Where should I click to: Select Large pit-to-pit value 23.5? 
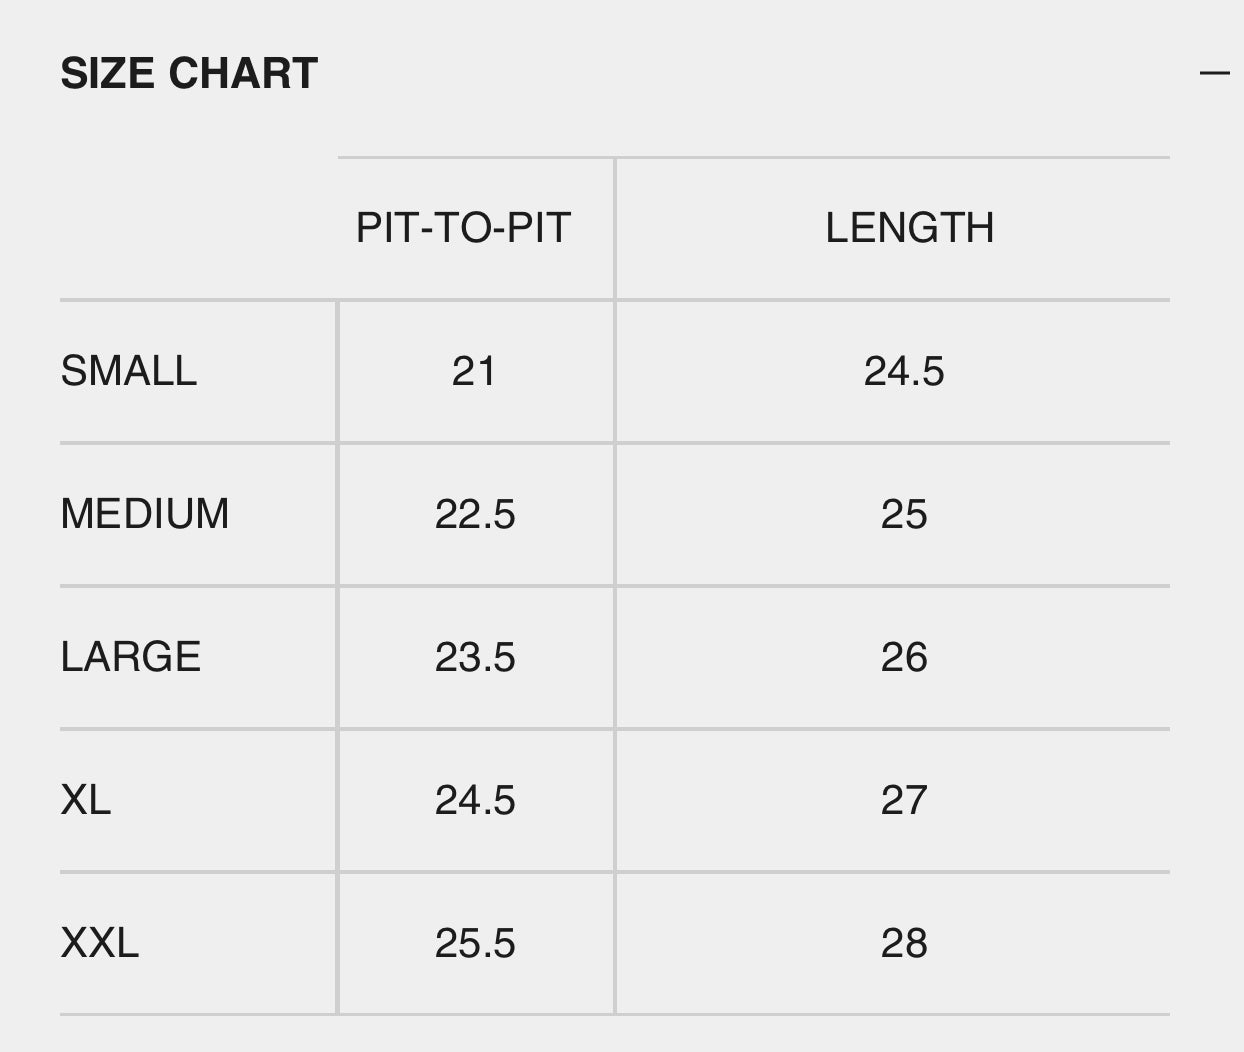tap(475, 657)
